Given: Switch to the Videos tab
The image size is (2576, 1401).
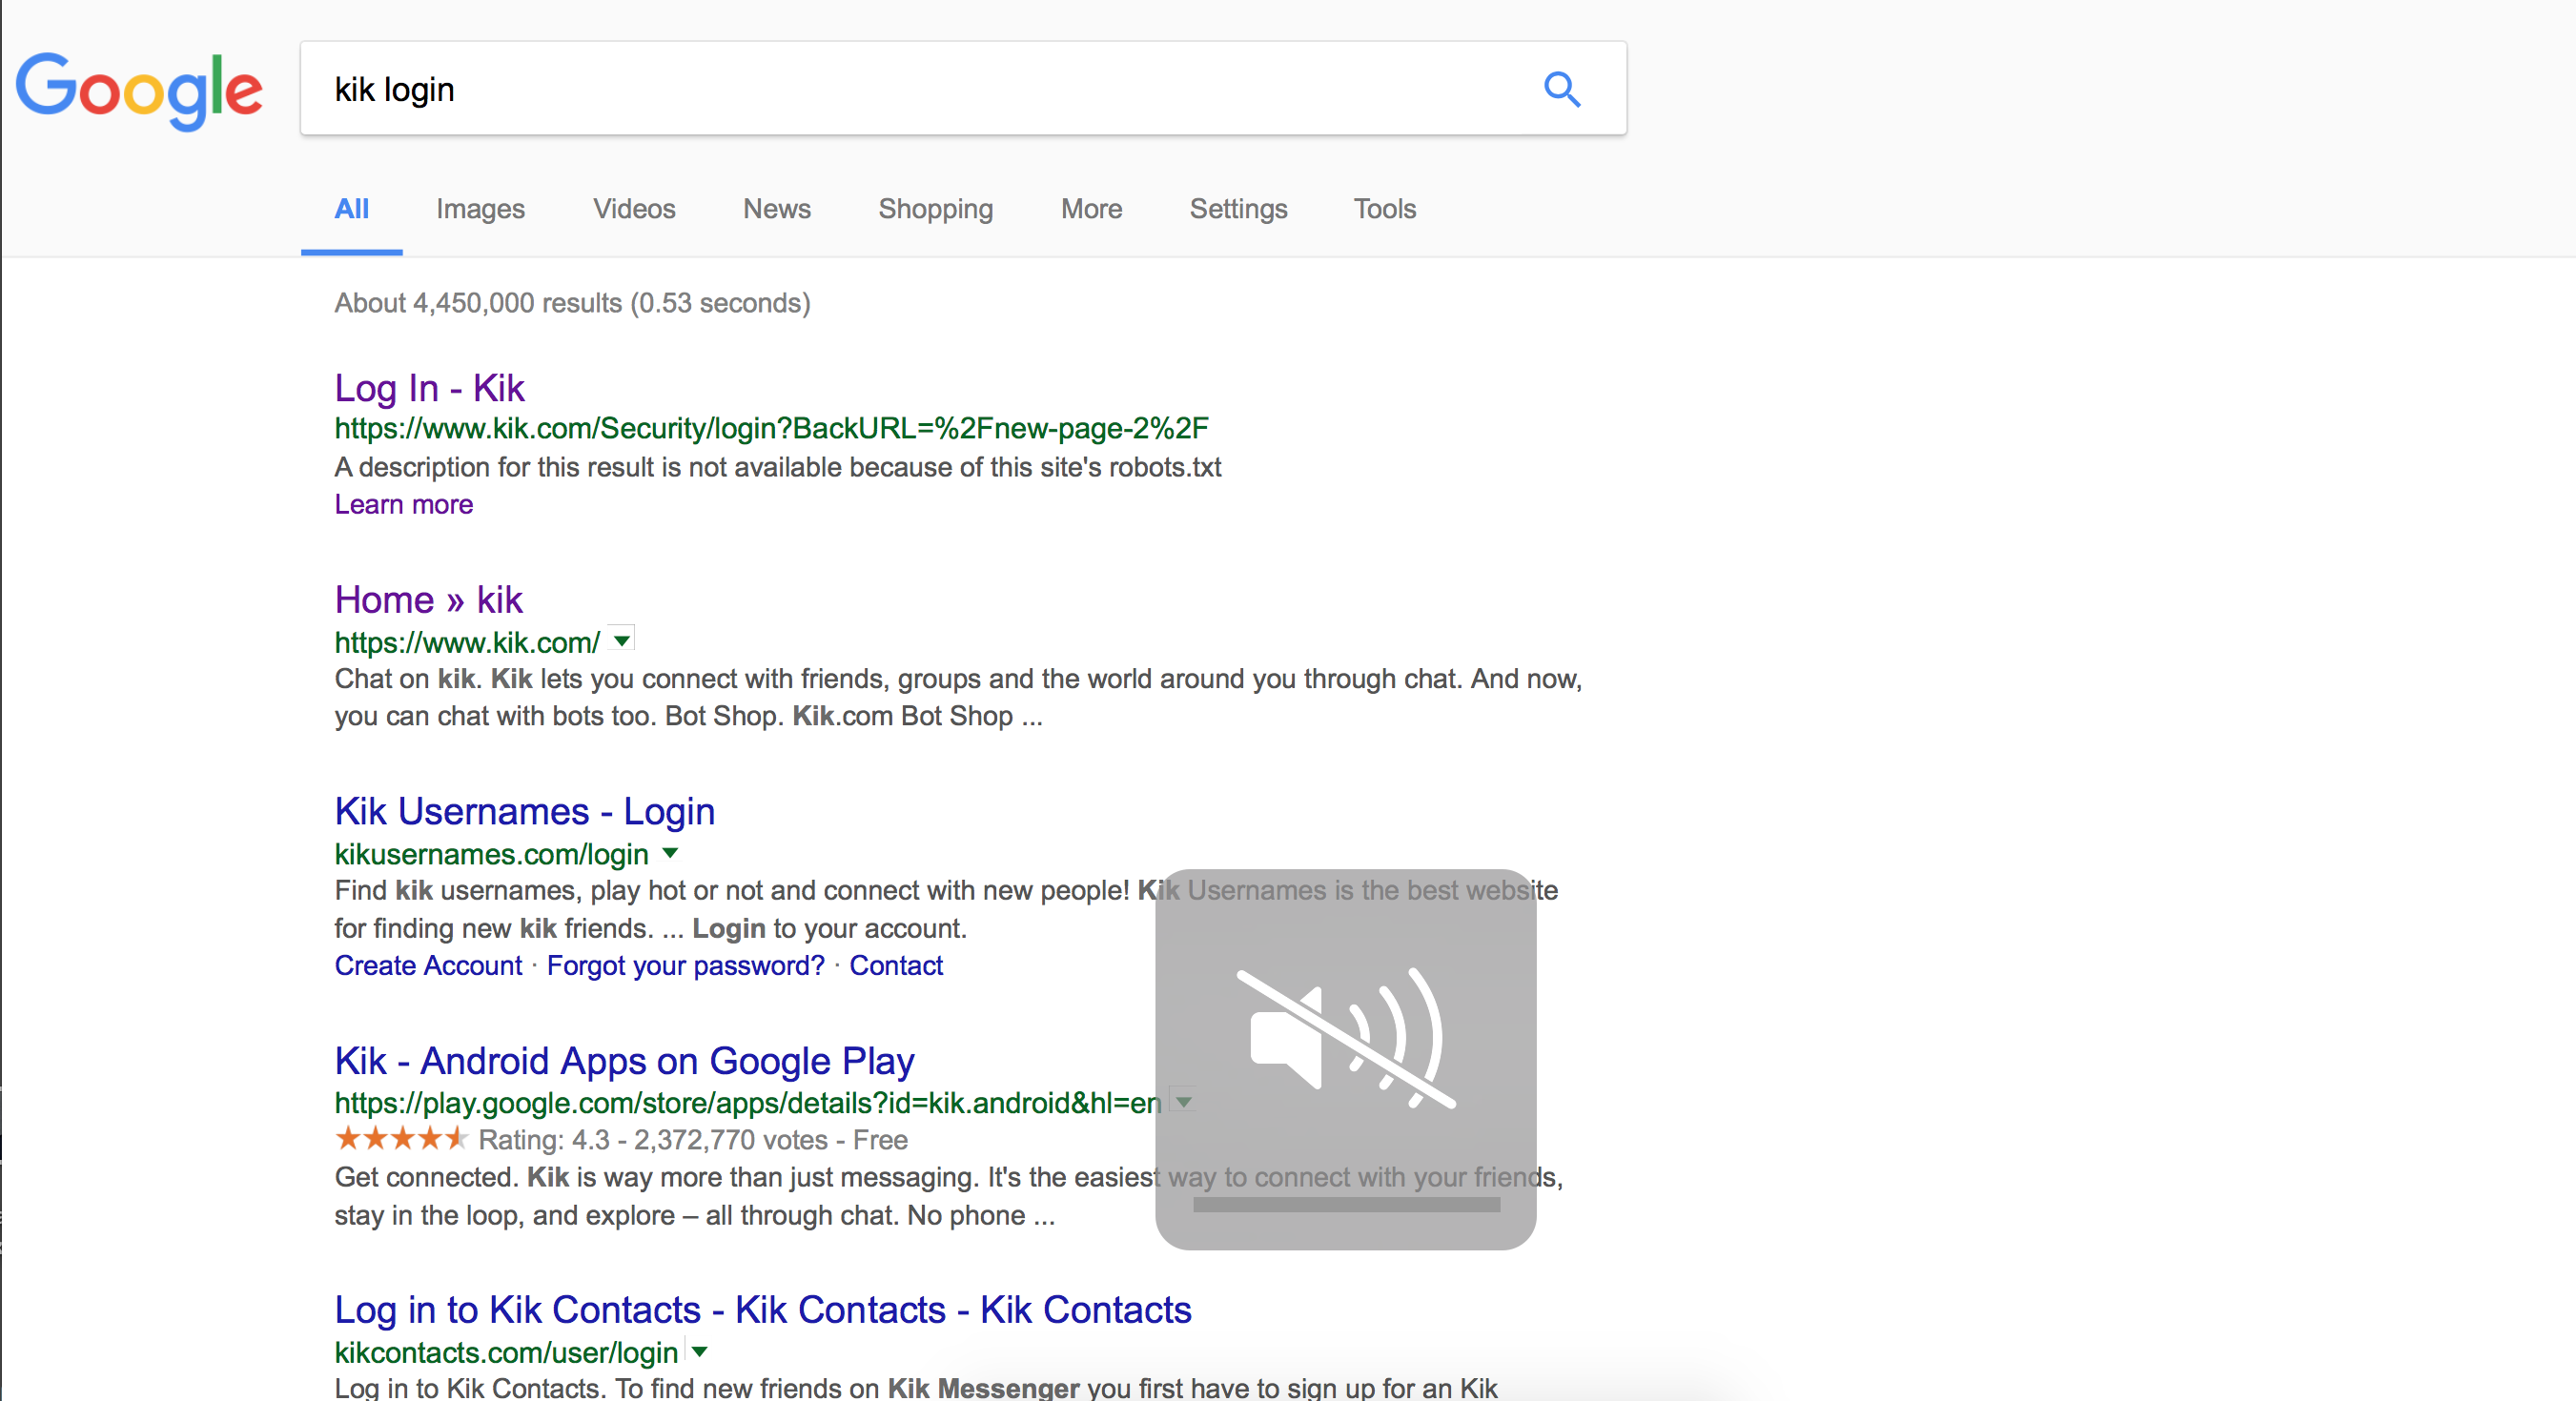Looking at the screenshot, I should point(634,209).
